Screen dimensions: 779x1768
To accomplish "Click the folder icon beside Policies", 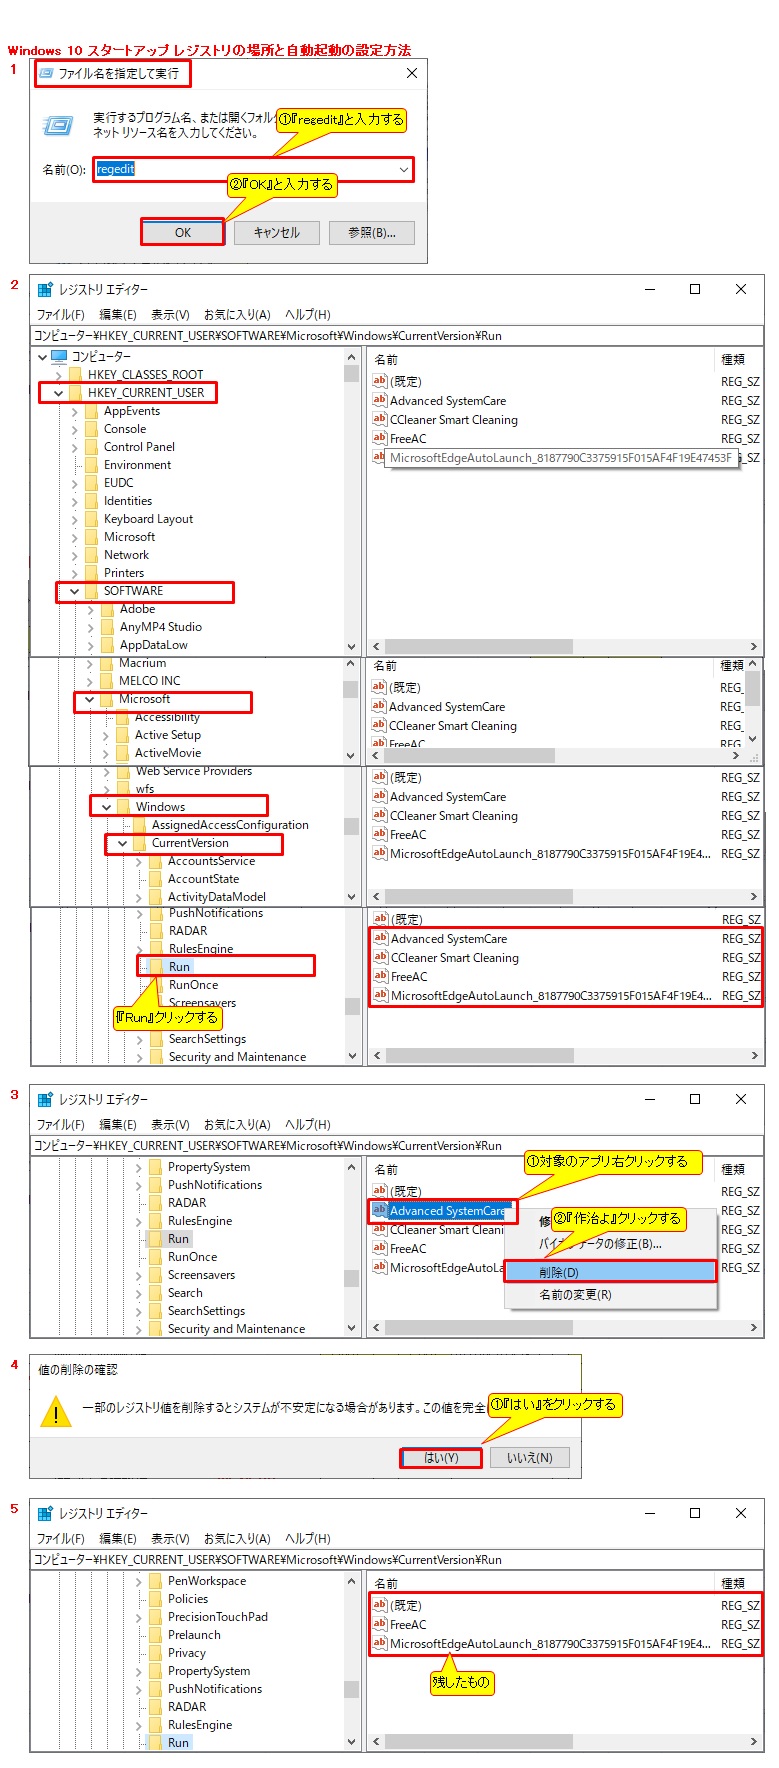I will 155,1599.
